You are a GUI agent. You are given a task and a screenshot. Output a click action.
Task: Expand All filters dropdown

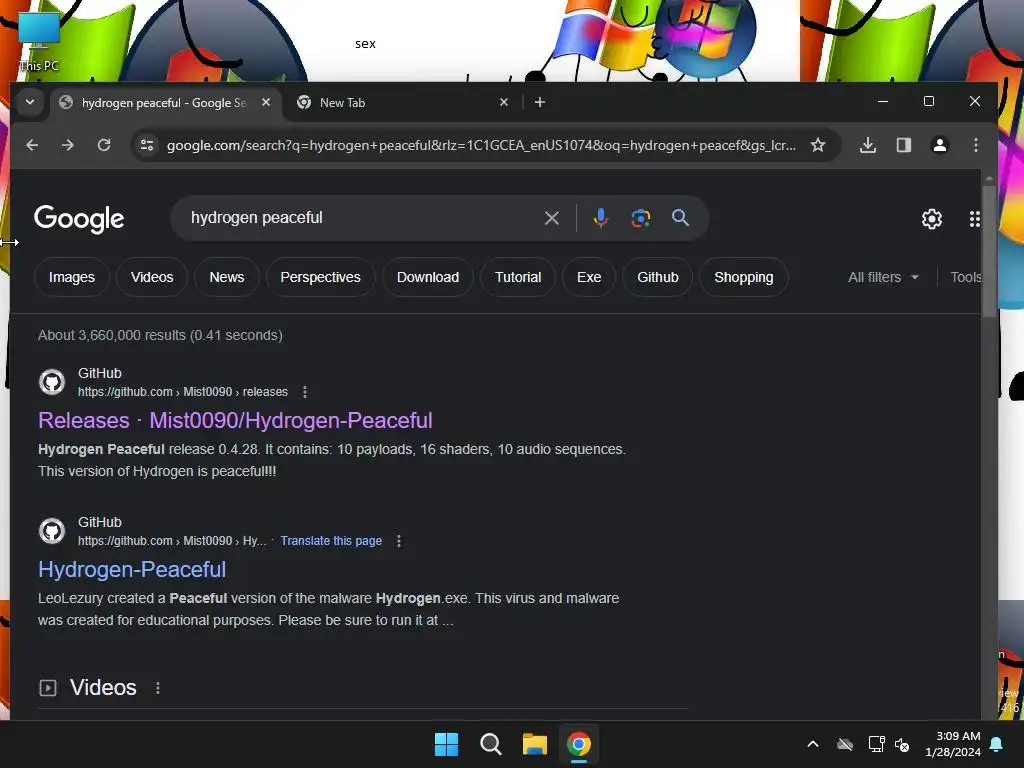pos(883,278)
